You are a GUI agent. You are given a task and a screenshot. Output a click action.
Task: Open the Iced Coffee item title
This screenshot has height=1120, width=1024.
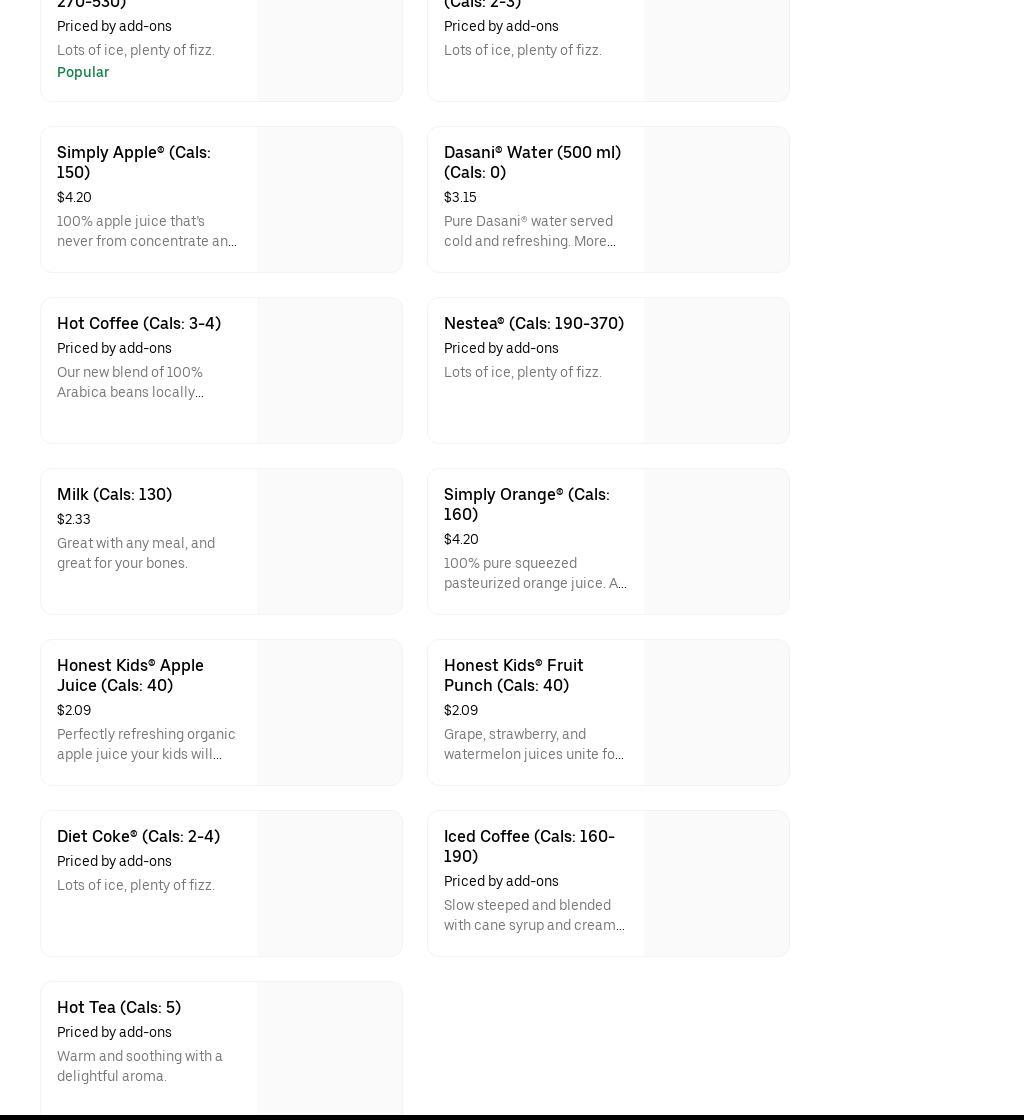[529, 846]
